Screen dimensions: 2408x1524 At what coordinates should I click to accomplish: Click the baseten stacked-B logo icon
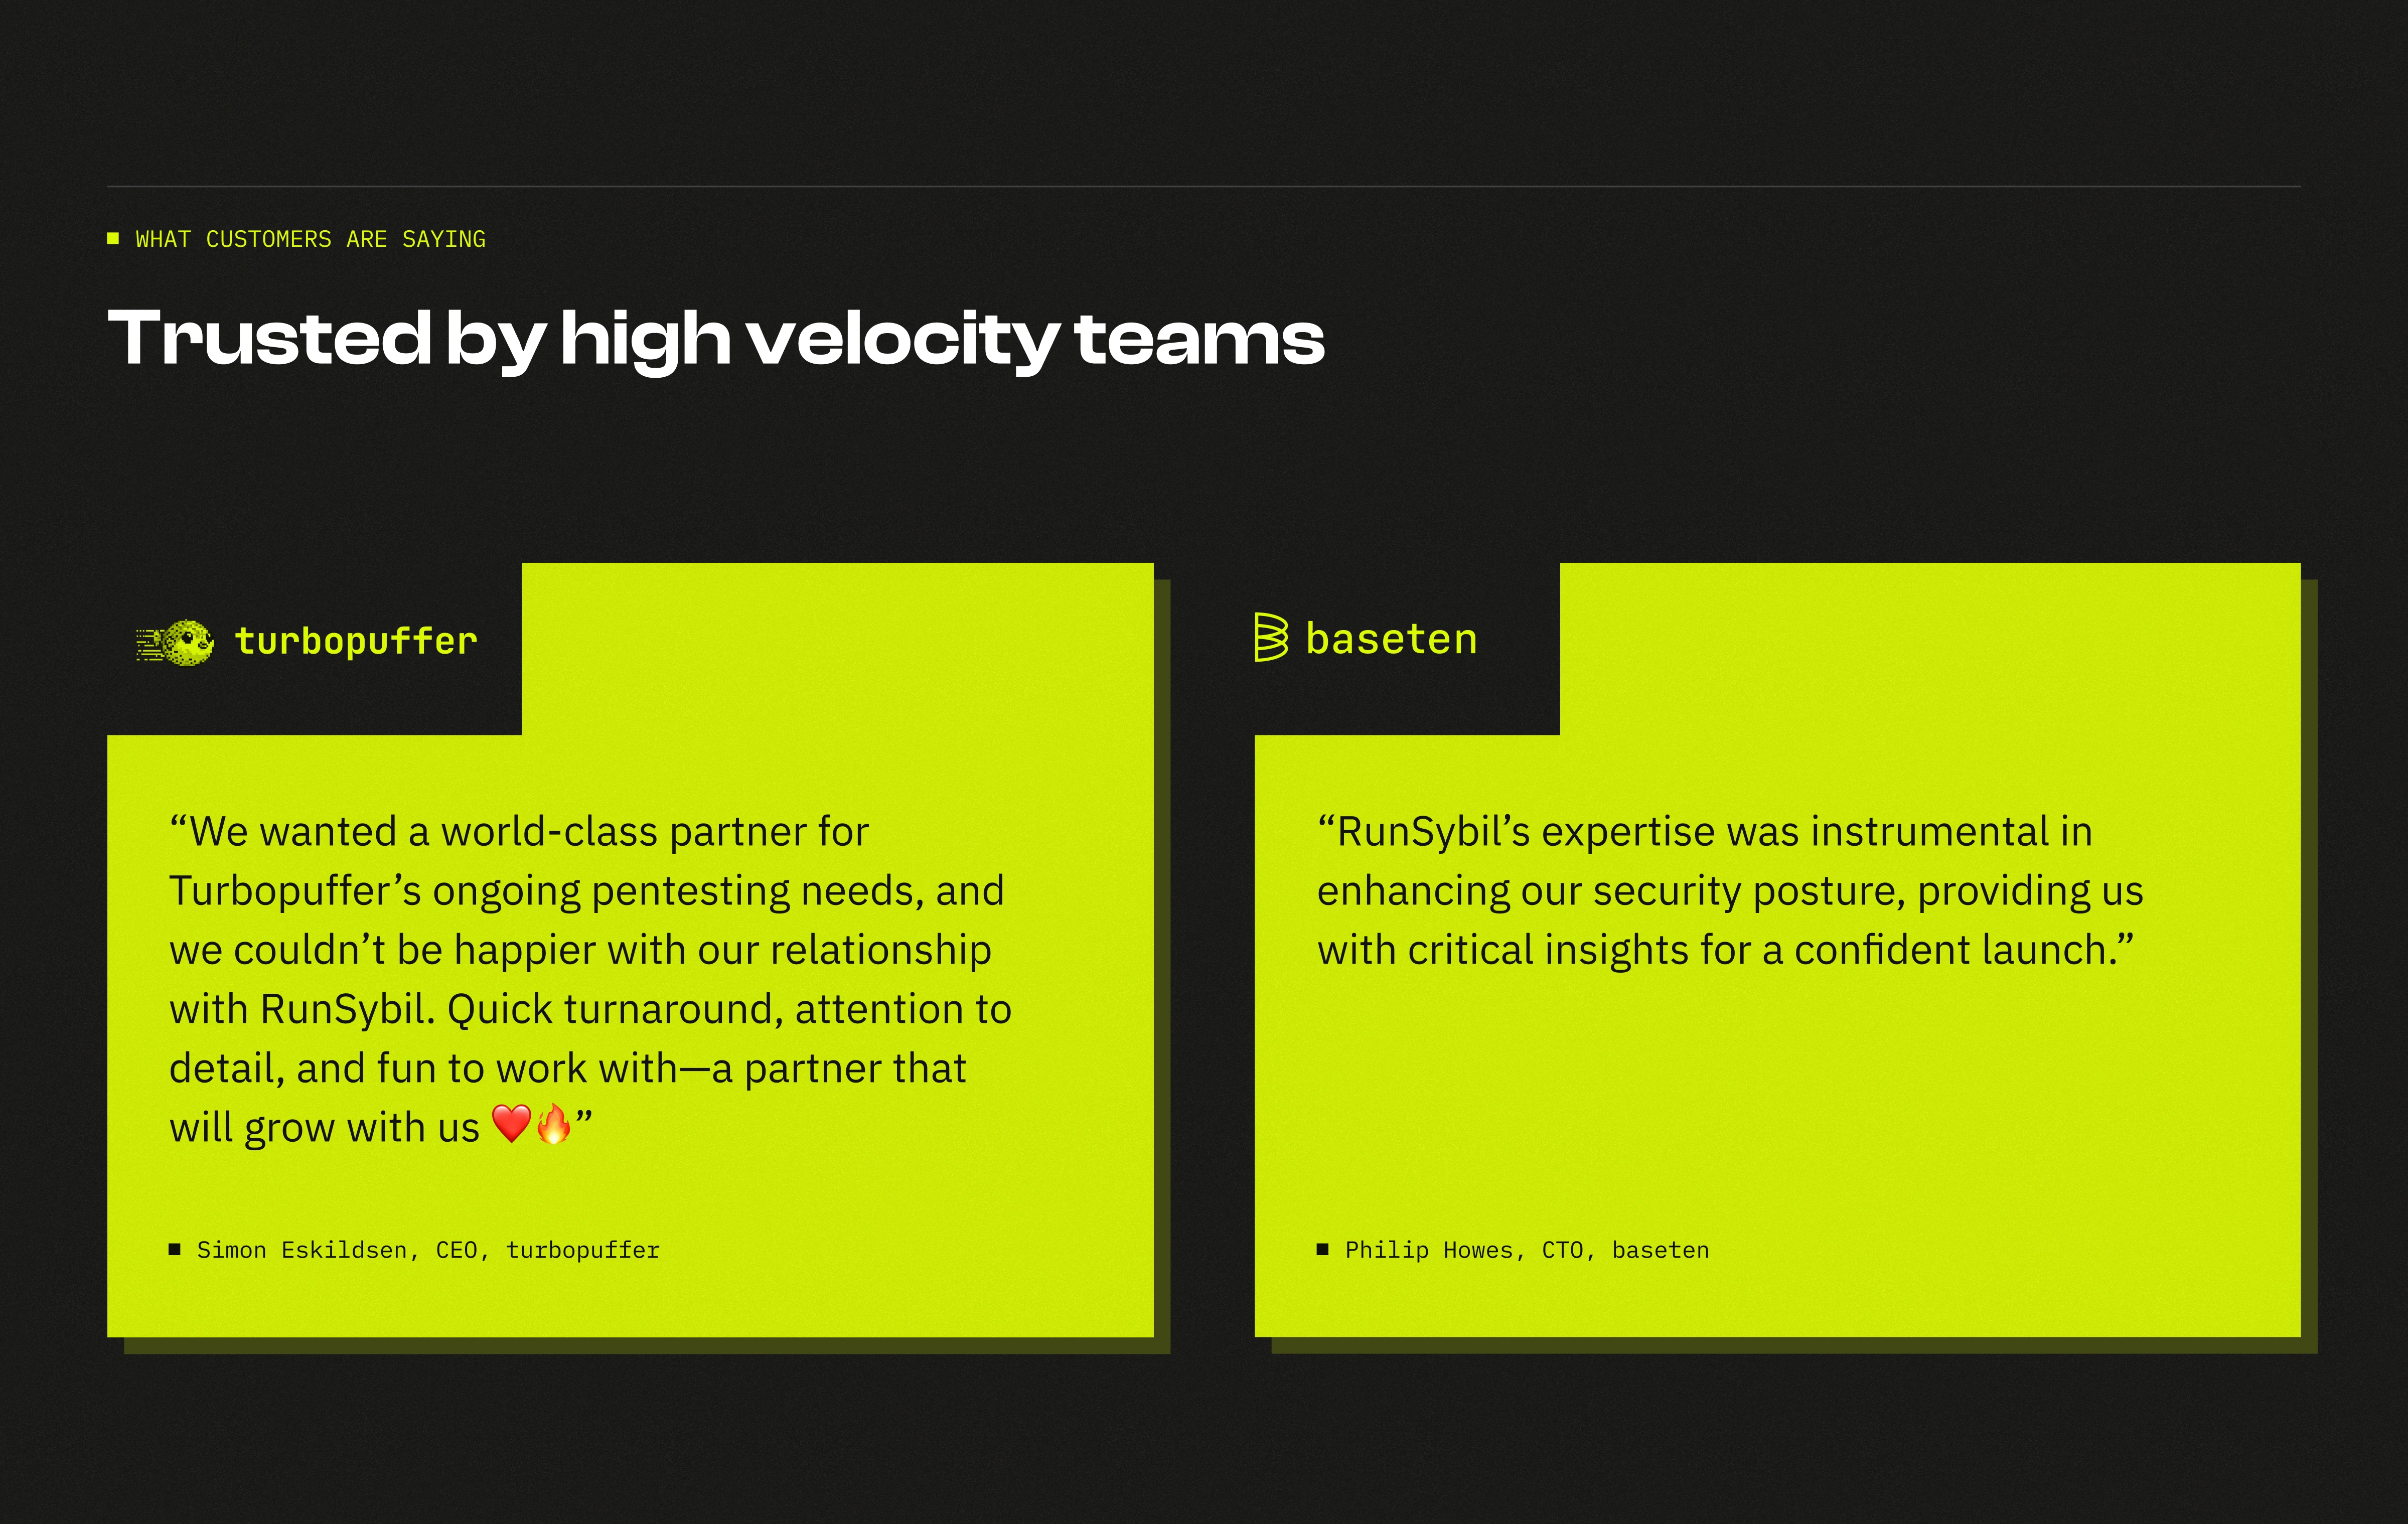tap(1270, 638)
